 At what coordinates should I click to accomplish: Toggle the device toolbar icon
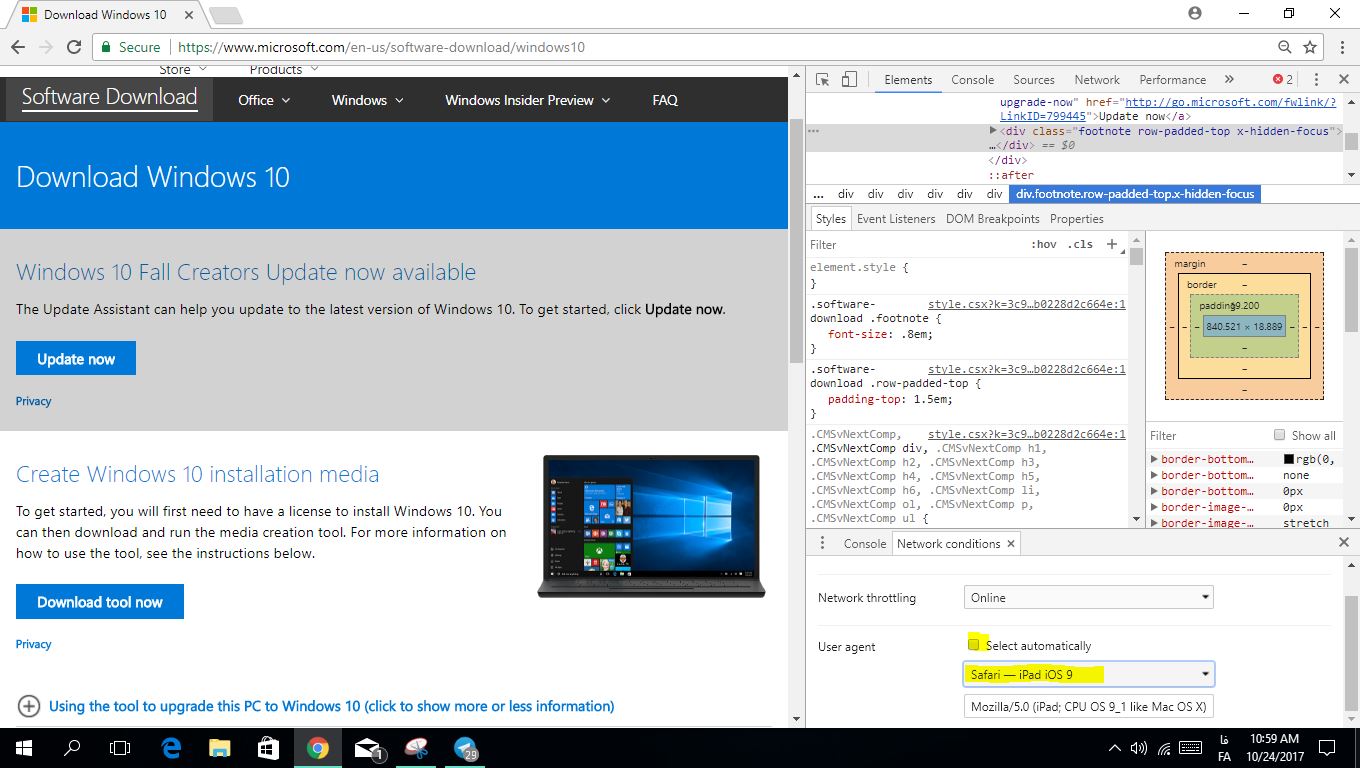pos(848,80)
